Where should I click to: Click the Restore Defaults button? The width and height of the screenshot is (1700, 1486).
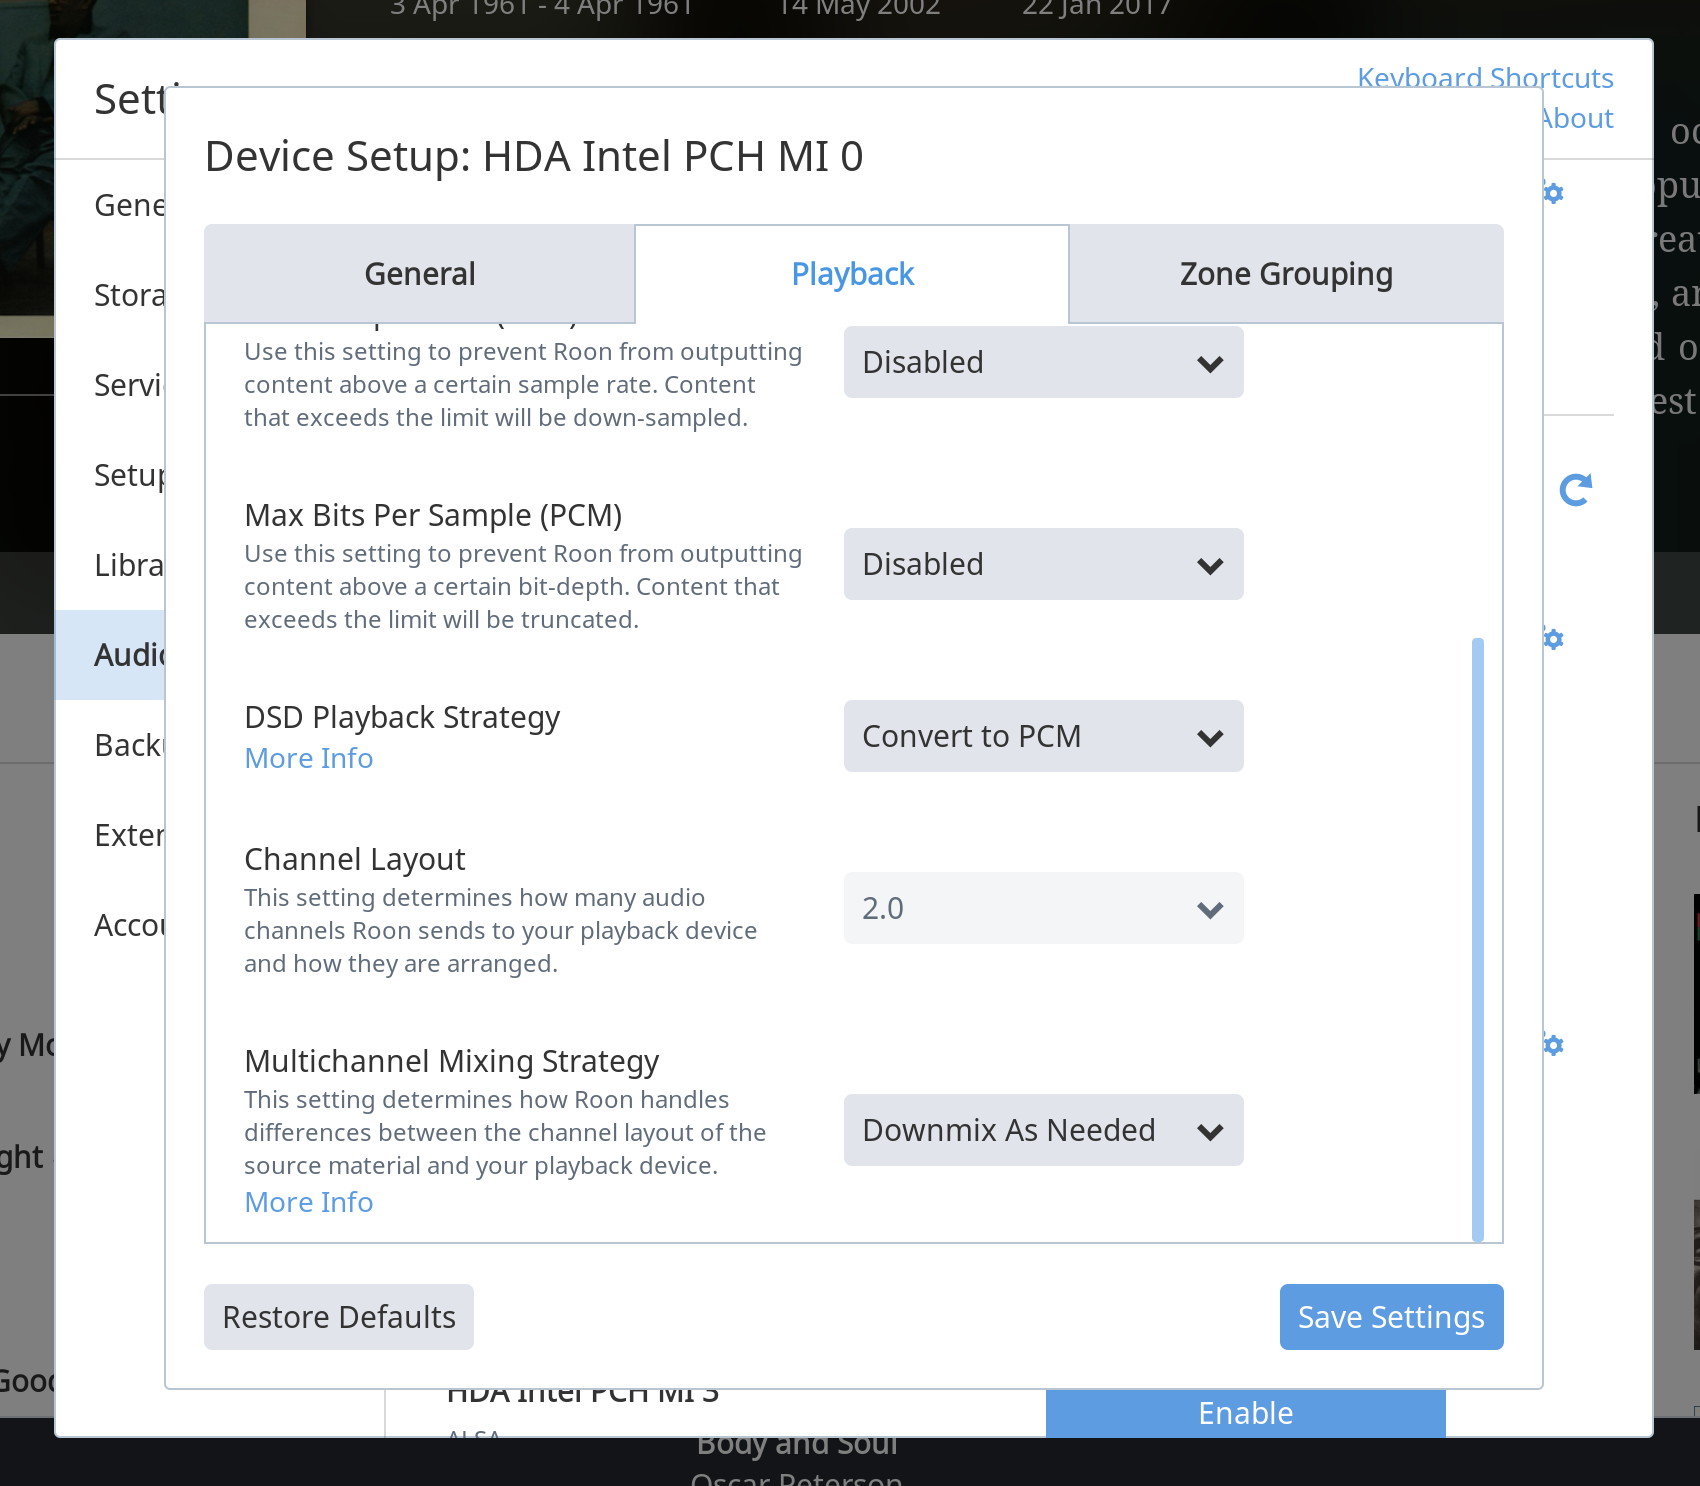click(339, 1317)
